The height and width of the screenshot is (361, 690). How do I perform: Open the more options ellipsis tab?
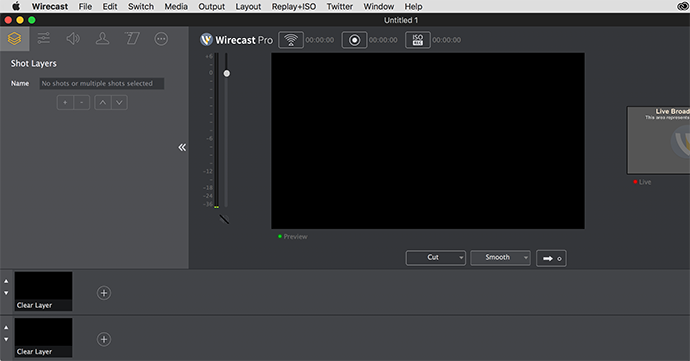point(161,39)
